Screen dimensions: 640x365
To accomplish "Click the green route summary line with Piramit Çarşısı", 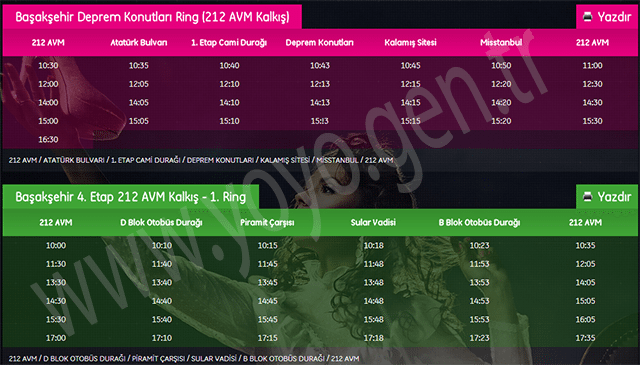I will [x=184, y=358].
